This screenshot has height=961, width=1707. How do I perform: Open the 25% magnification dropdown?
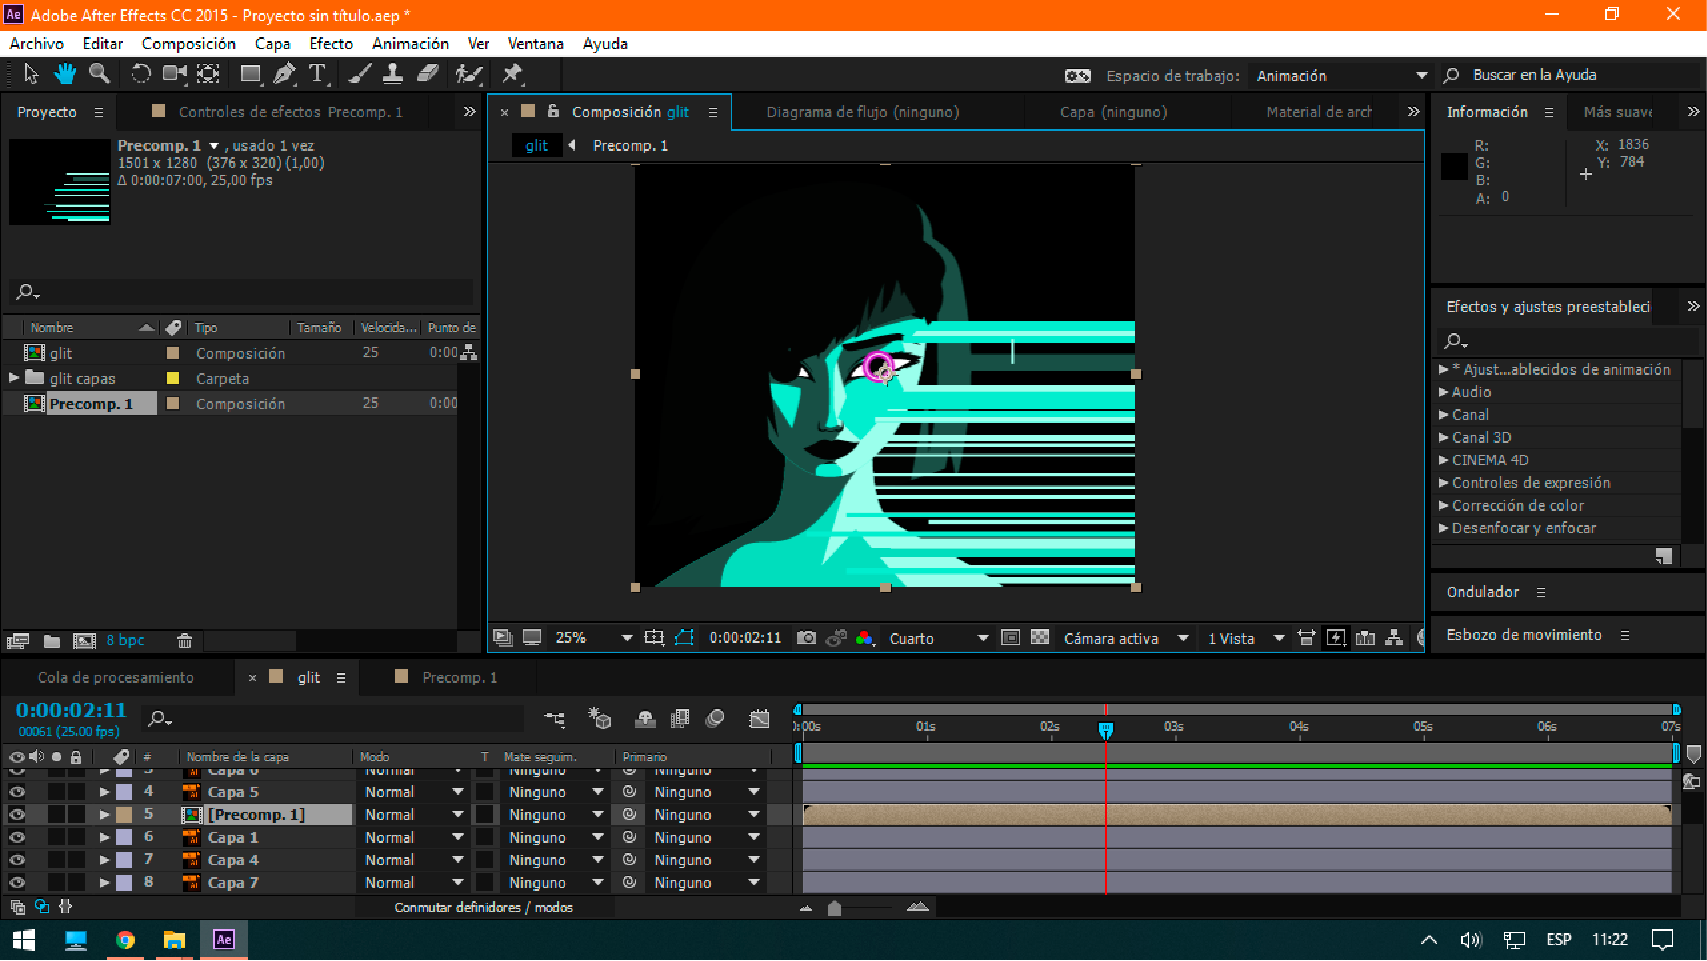[593, 638]
